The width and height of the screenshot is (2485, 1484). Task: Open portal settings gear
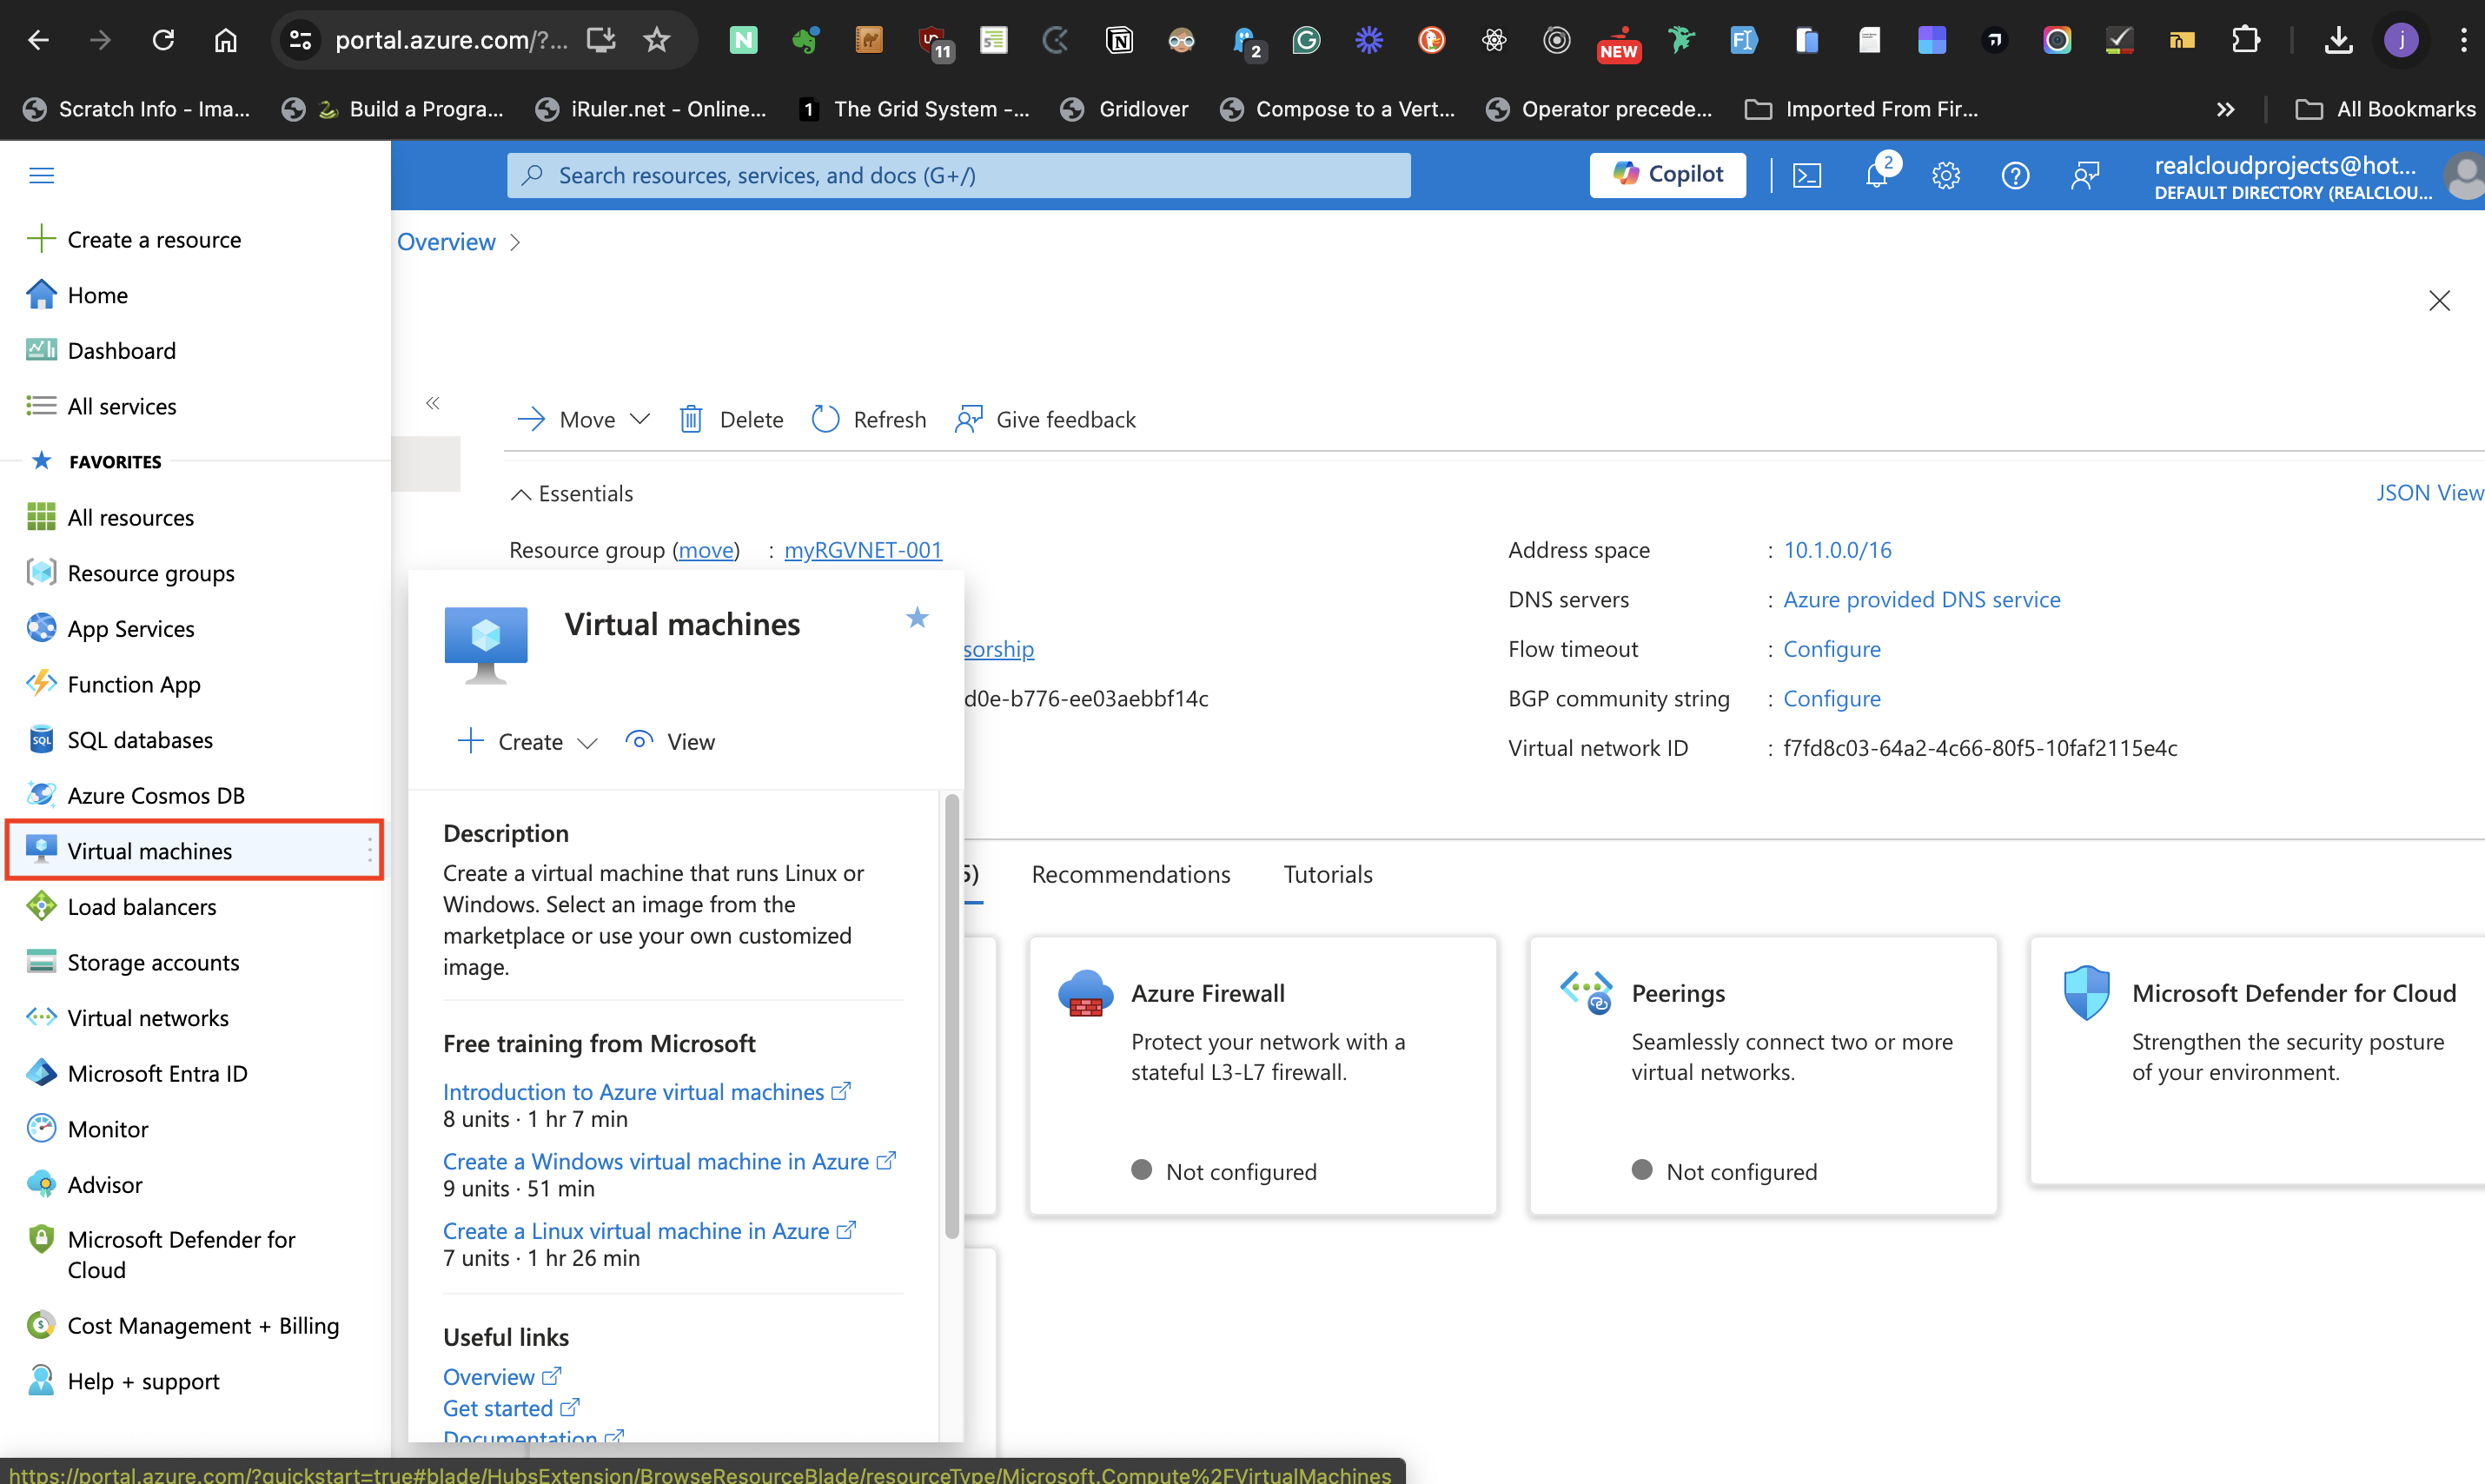(x=1946, y=175)
